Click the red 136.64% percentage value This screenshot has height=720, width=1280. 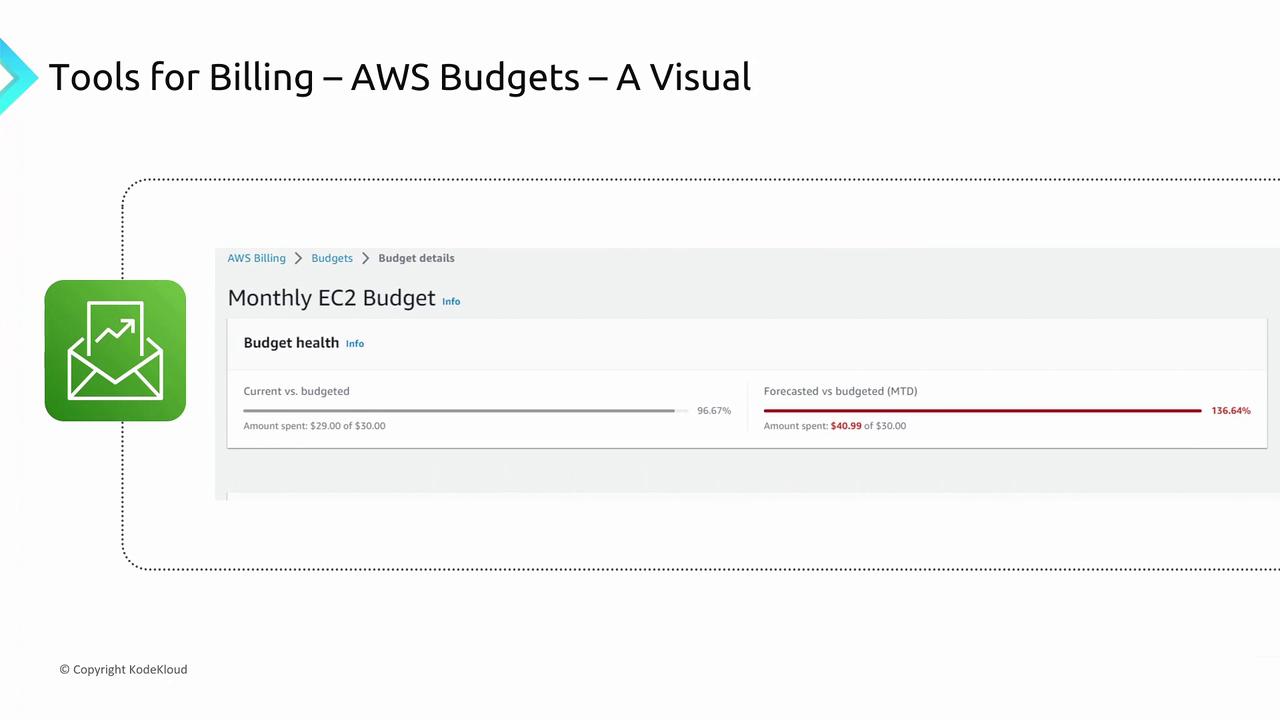pyautogui.click(x=1230, y=411)
